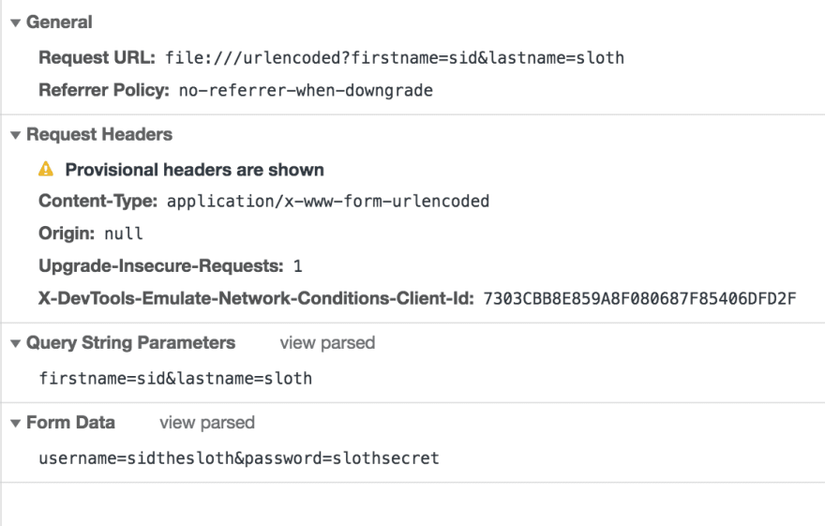Collapse the Request Headers disclosure triangle
825x526 pixels.
coord(15,134)
